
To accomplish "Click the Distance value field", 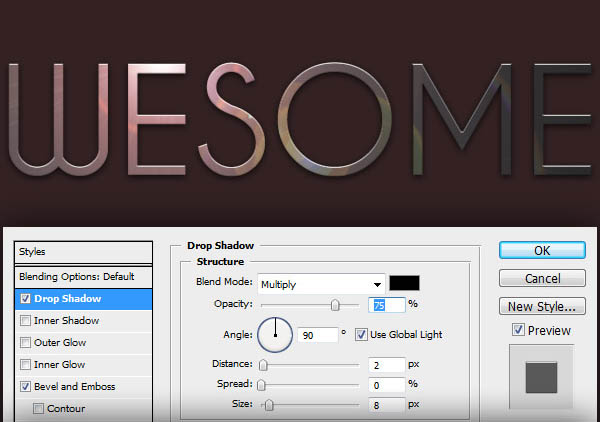I will pyautogui.click(x=386, y=365).
